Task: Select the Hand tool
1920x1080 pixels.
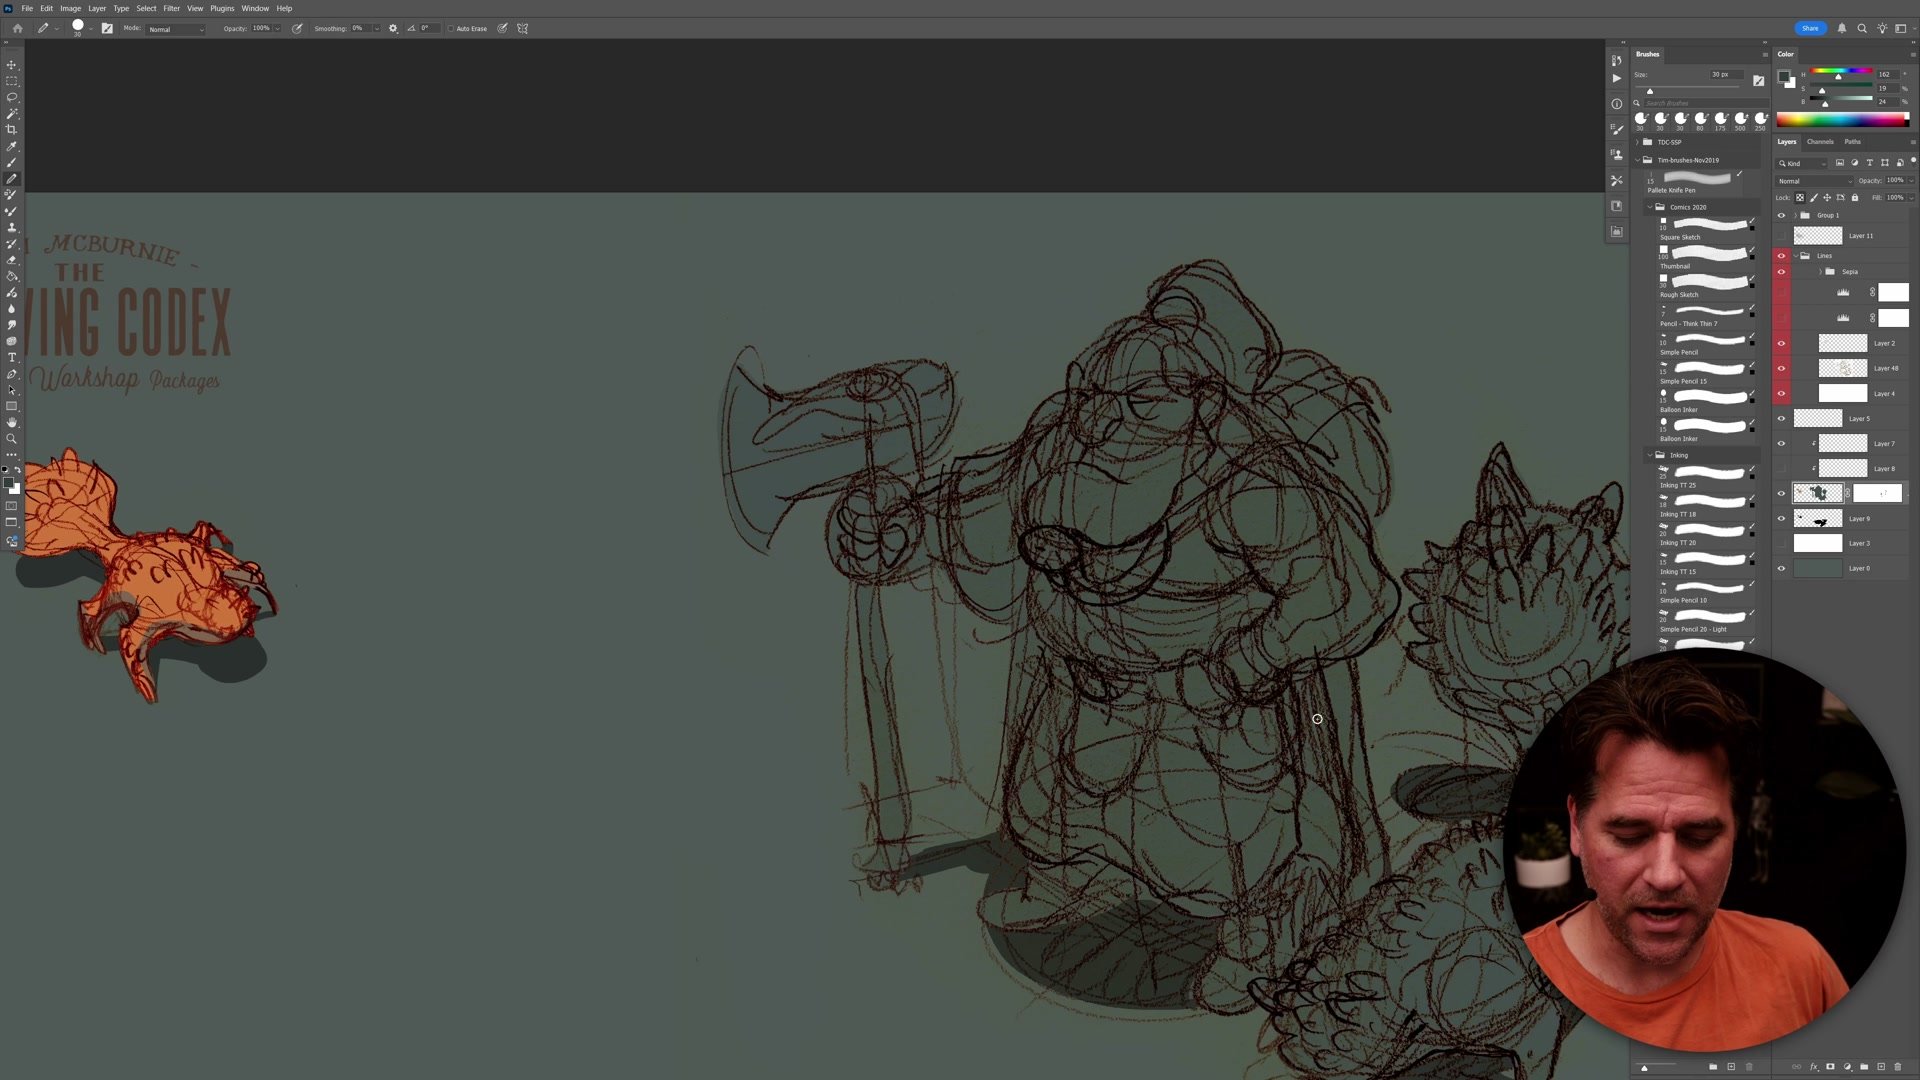Action: (12, 422)
